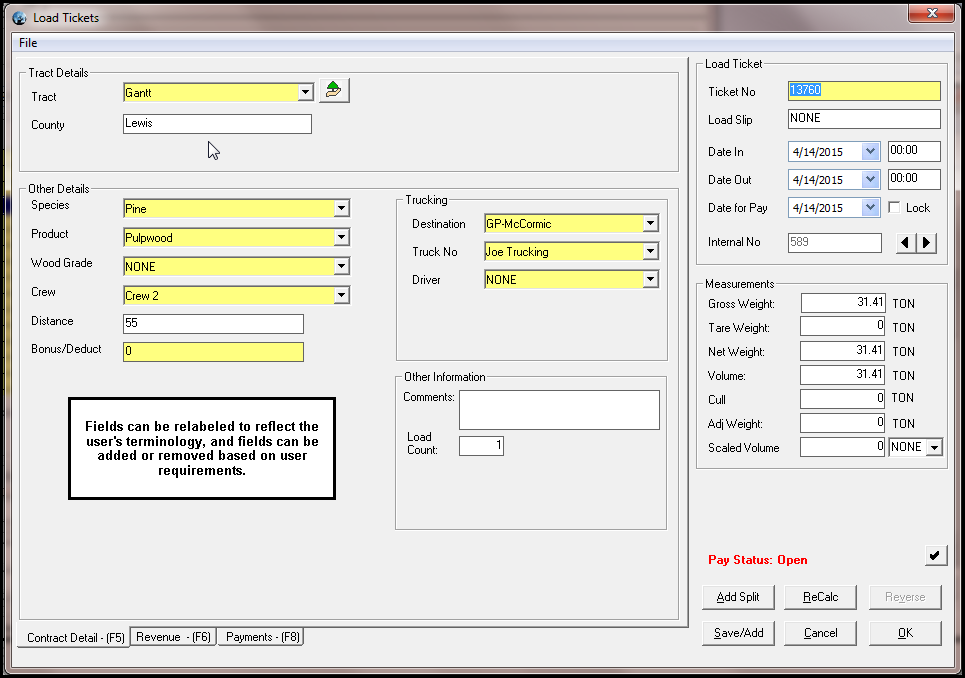
Task: Open the Tract dropdown
Action: coord(305,92)
